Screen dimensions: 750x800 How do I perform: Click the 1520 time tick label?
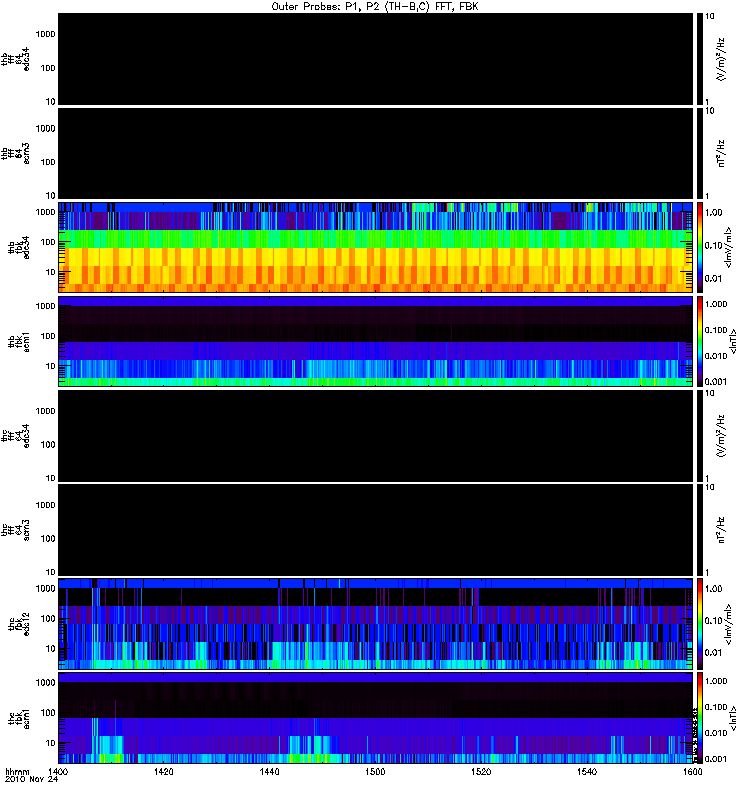click(x=481, y=771)
